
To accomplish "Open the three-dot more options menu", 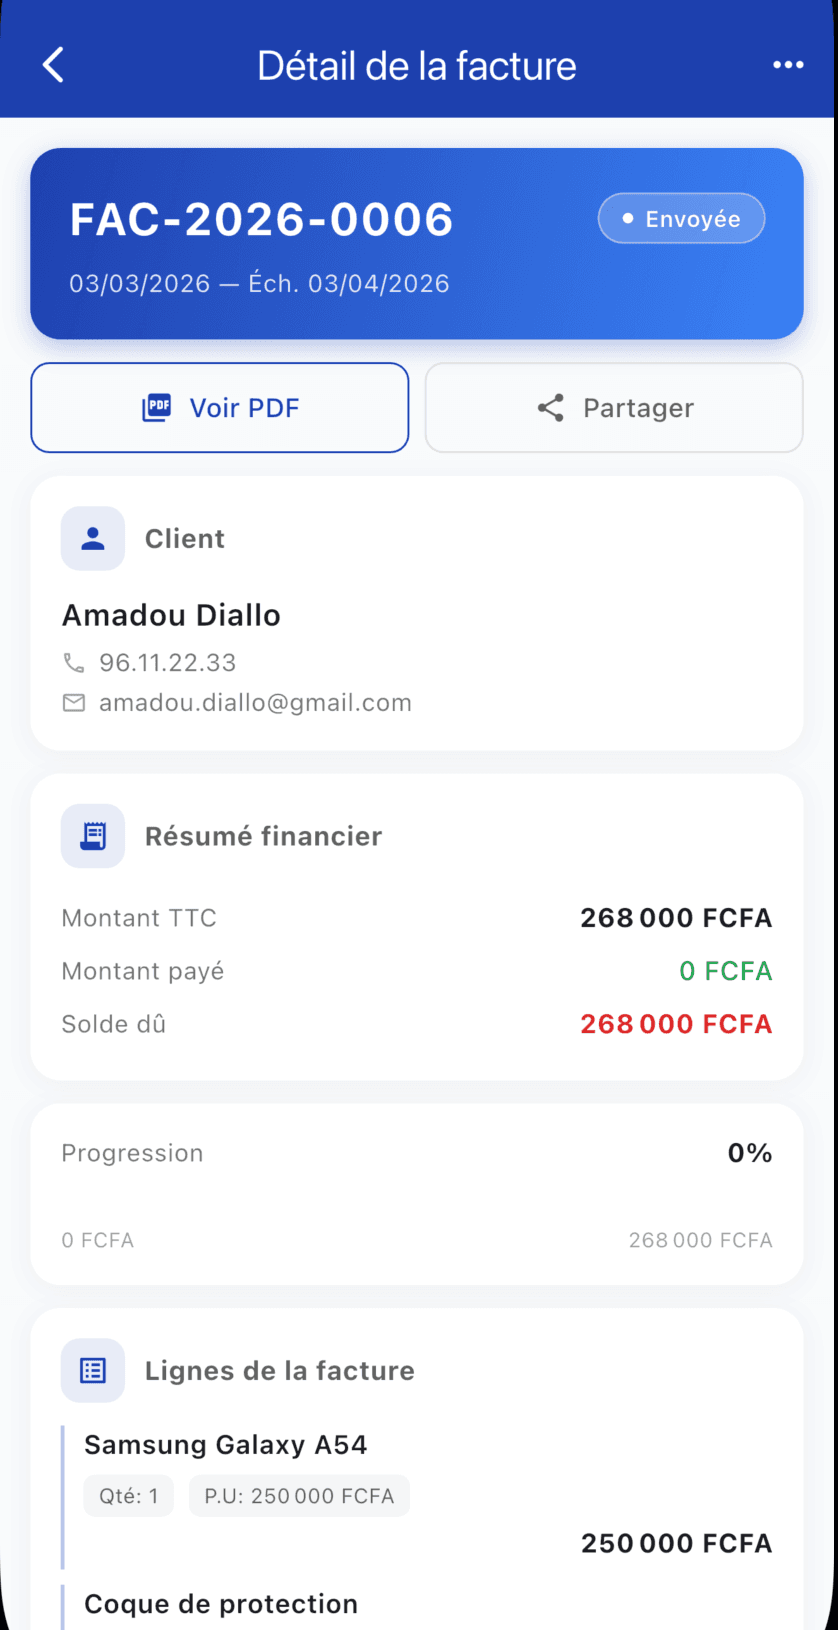I will 788,65.
